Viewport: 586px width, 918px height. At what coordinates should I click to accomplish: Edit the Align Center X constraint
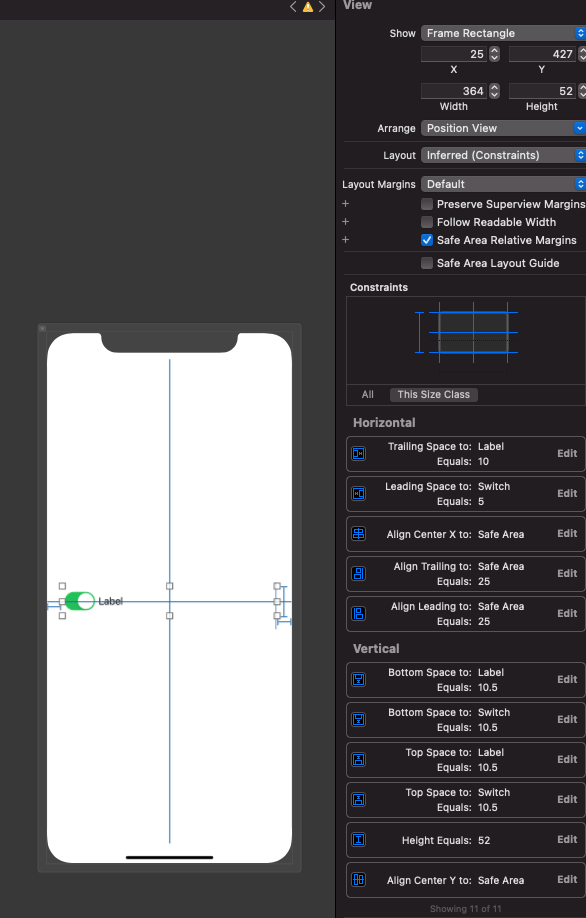pos(567,533)
